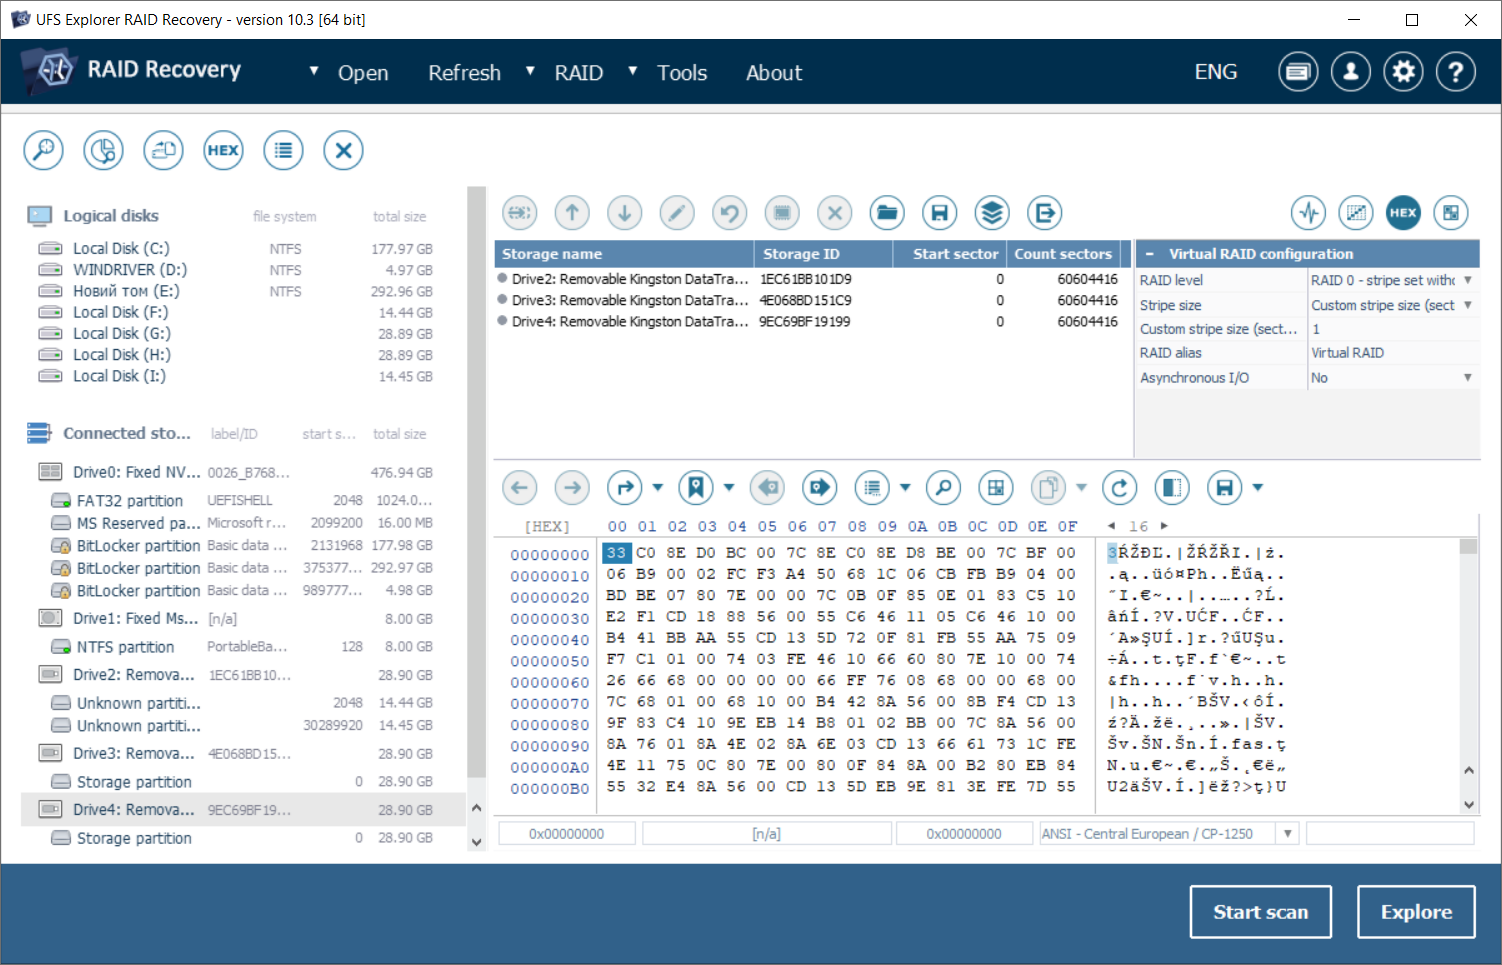Click the stacked layers icon in RAID toolbar
This screenshot has width=1502, height=965.
pyautogui.click(x=992, y=213)
